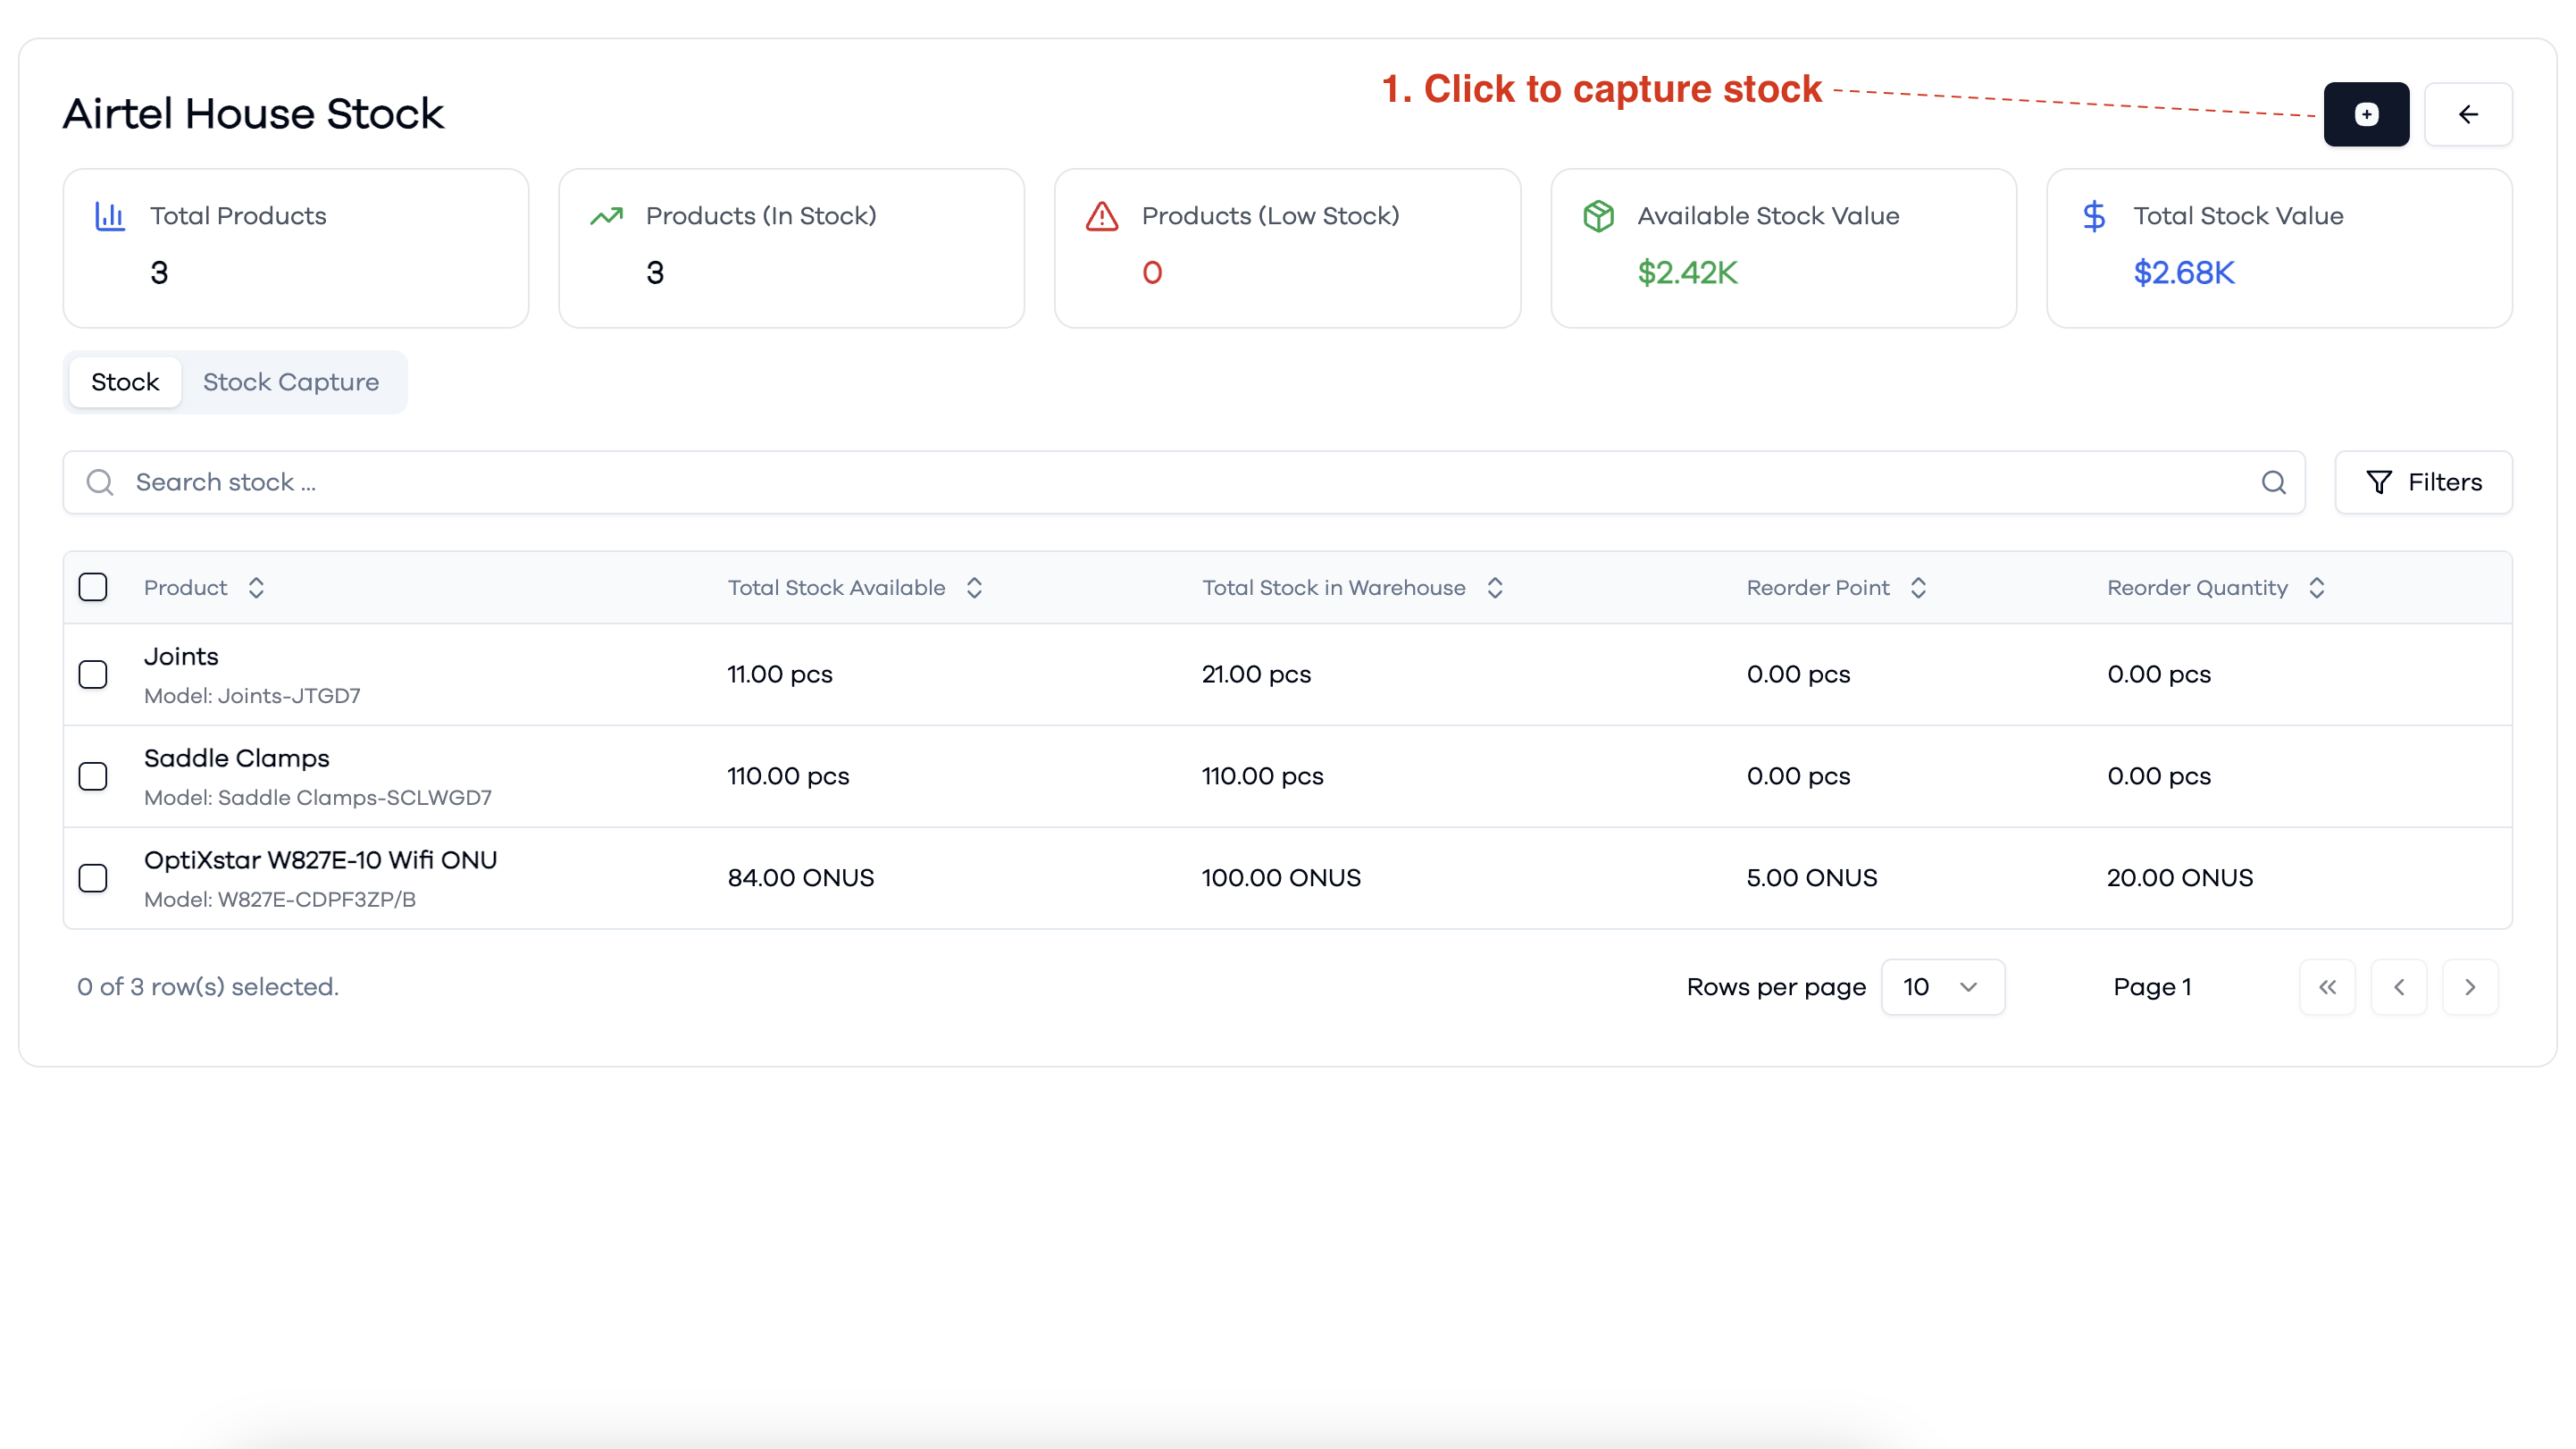Click the OptiXstar W827E-10 Wifi ONU name
Viewport: 2576px width, 1449px height.
320,860
